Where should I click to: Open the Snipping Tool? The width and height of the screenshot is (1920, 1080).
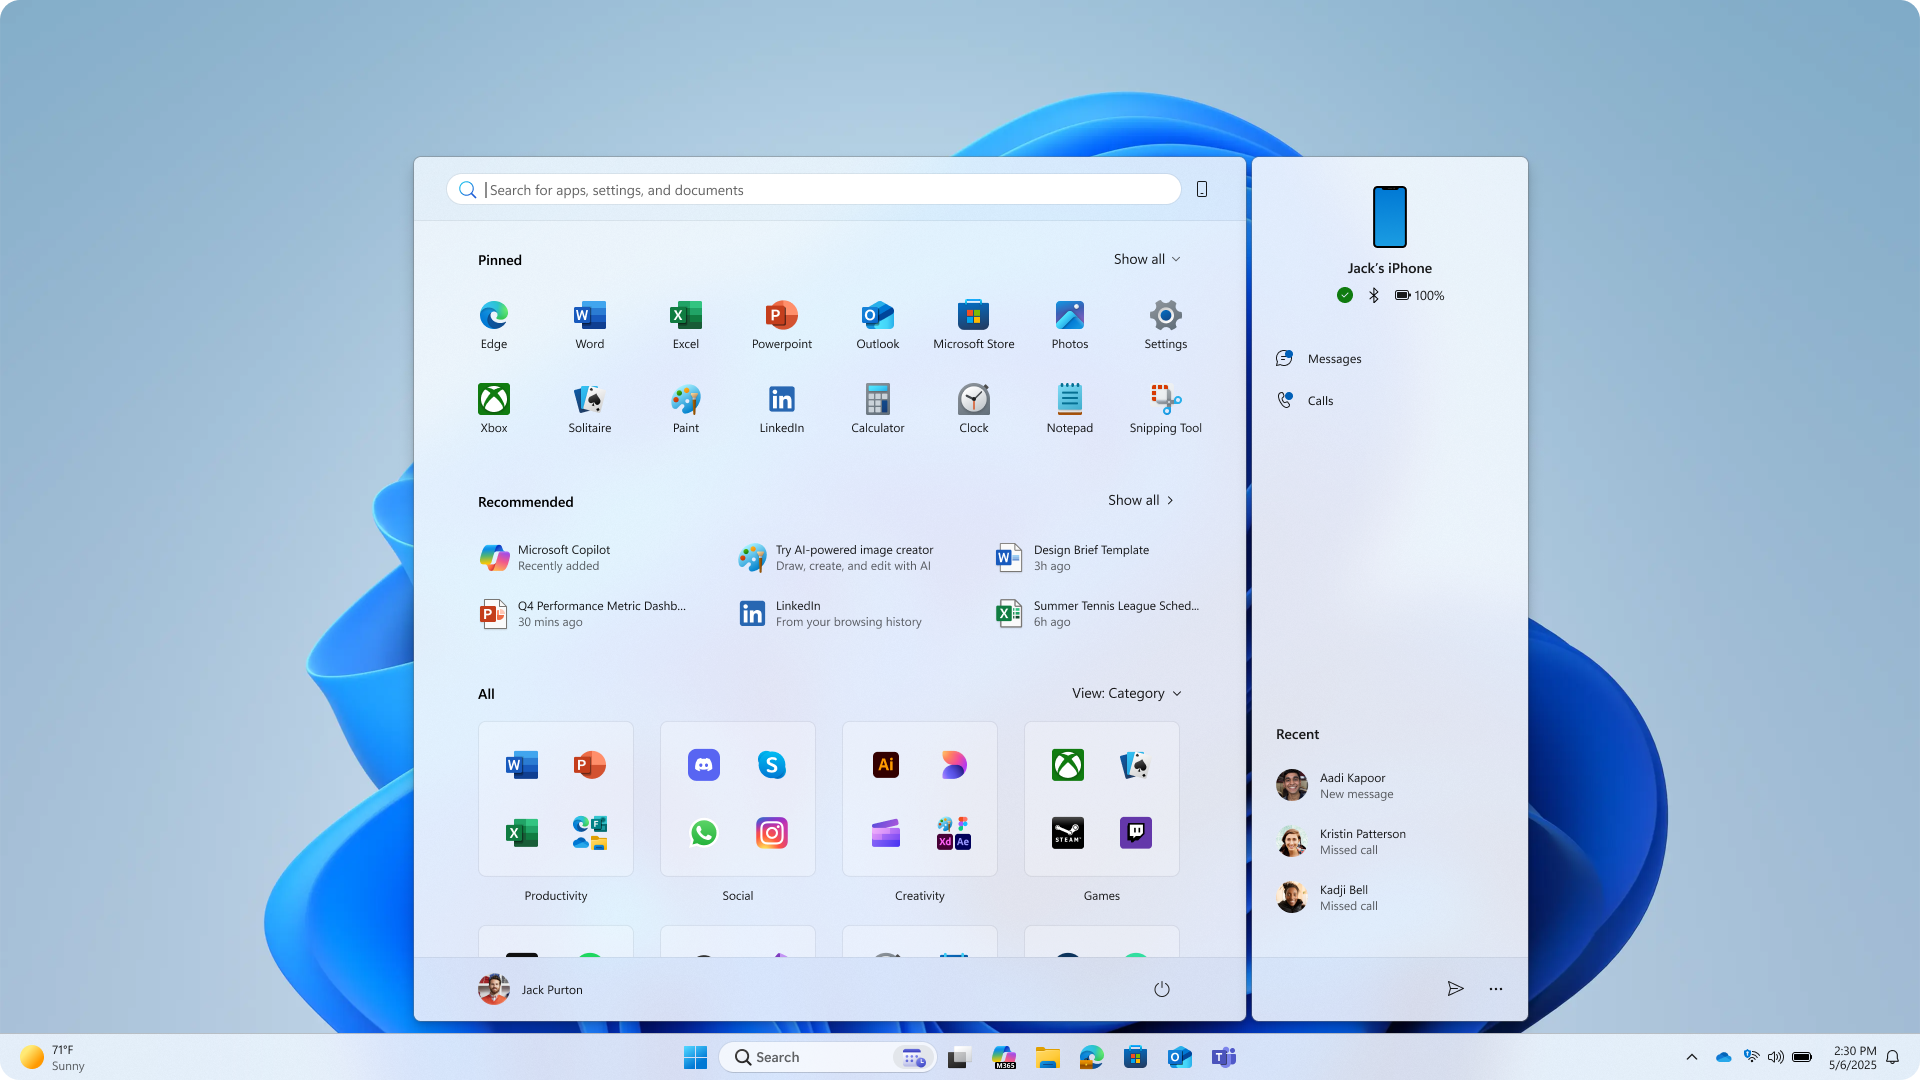coord(1164,407)
